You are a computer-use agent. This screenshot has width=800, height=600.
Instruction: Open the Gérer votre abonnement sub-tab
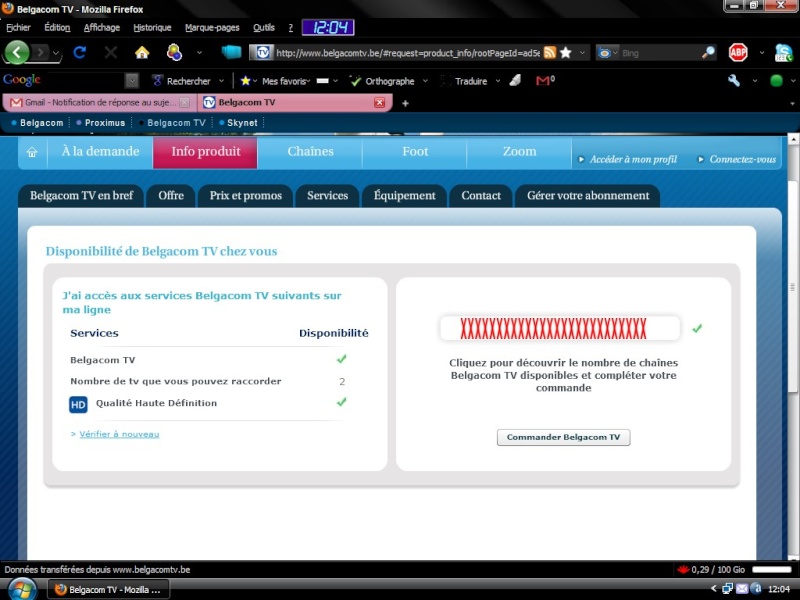click(588, 196)
